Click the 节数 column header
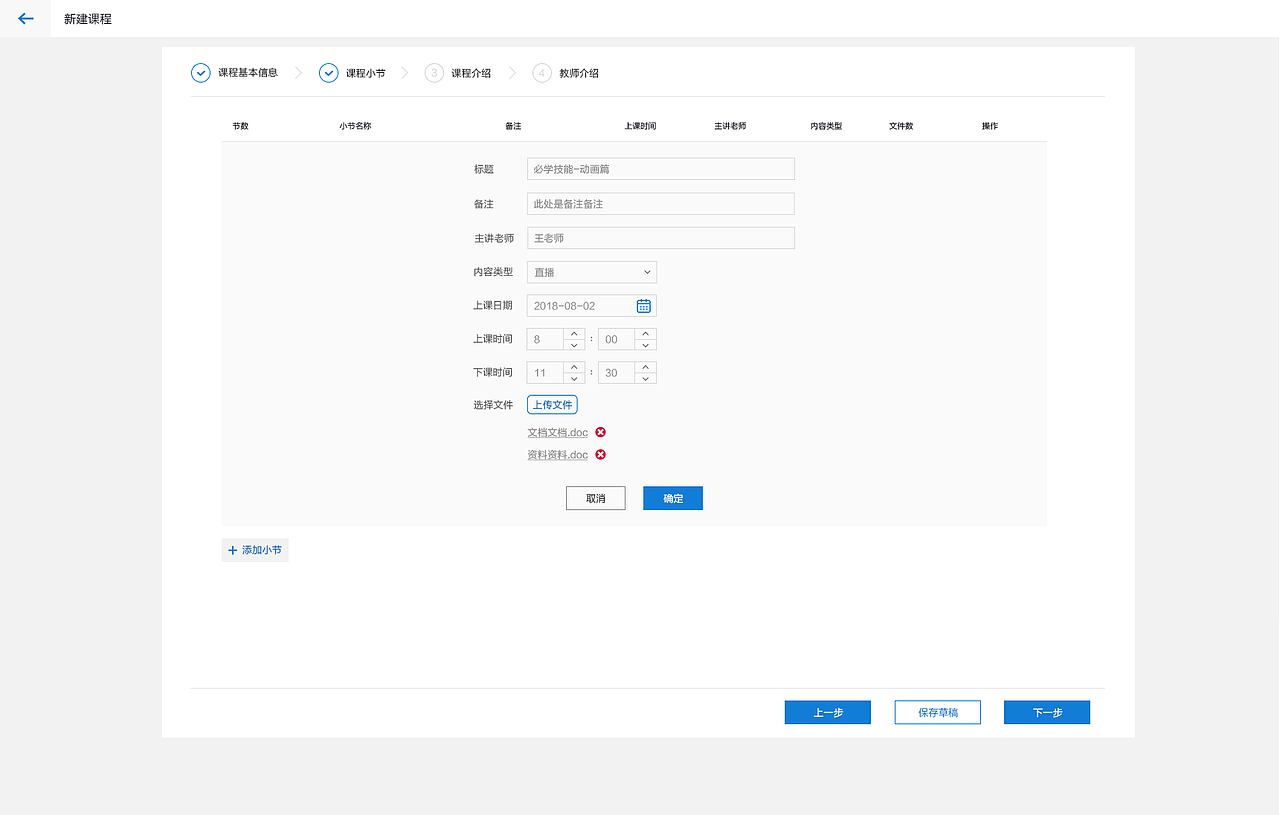This screenshot has width=1280, height=815. pyautogui.click(x=240, y=126)
